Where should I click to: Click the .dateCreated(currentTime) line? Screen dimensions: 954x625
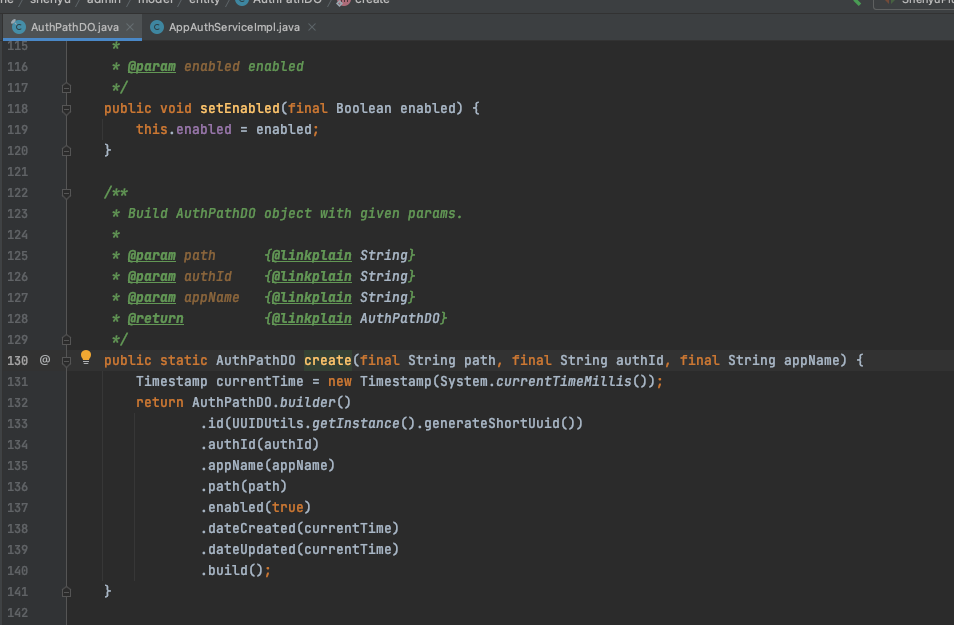click(x=299, y=528)
